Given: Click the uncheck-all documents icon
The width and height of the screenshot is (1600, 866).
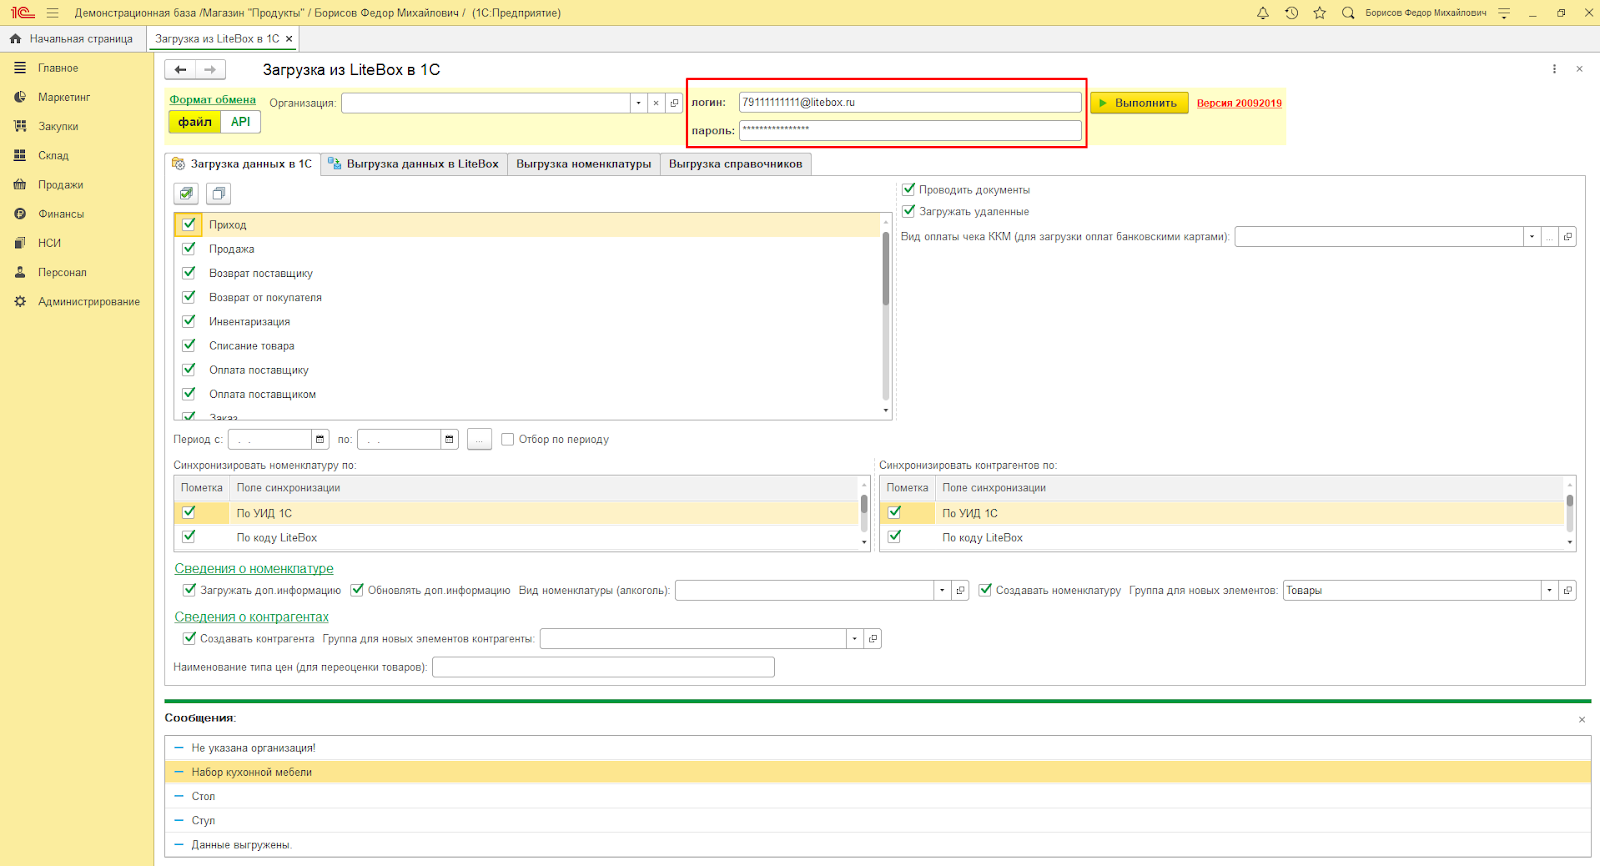Looking at the screenshot, I should pyautogui.click(x=218, y=194).
